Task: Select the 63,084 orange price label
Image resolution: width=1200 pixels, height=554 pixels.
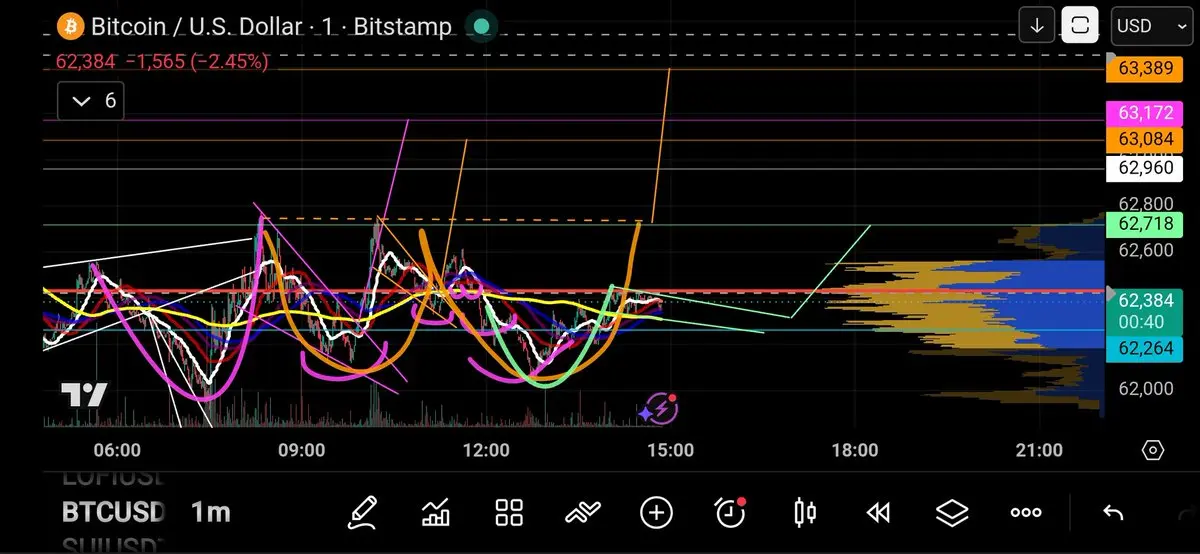Action: tap(1145, 138)
